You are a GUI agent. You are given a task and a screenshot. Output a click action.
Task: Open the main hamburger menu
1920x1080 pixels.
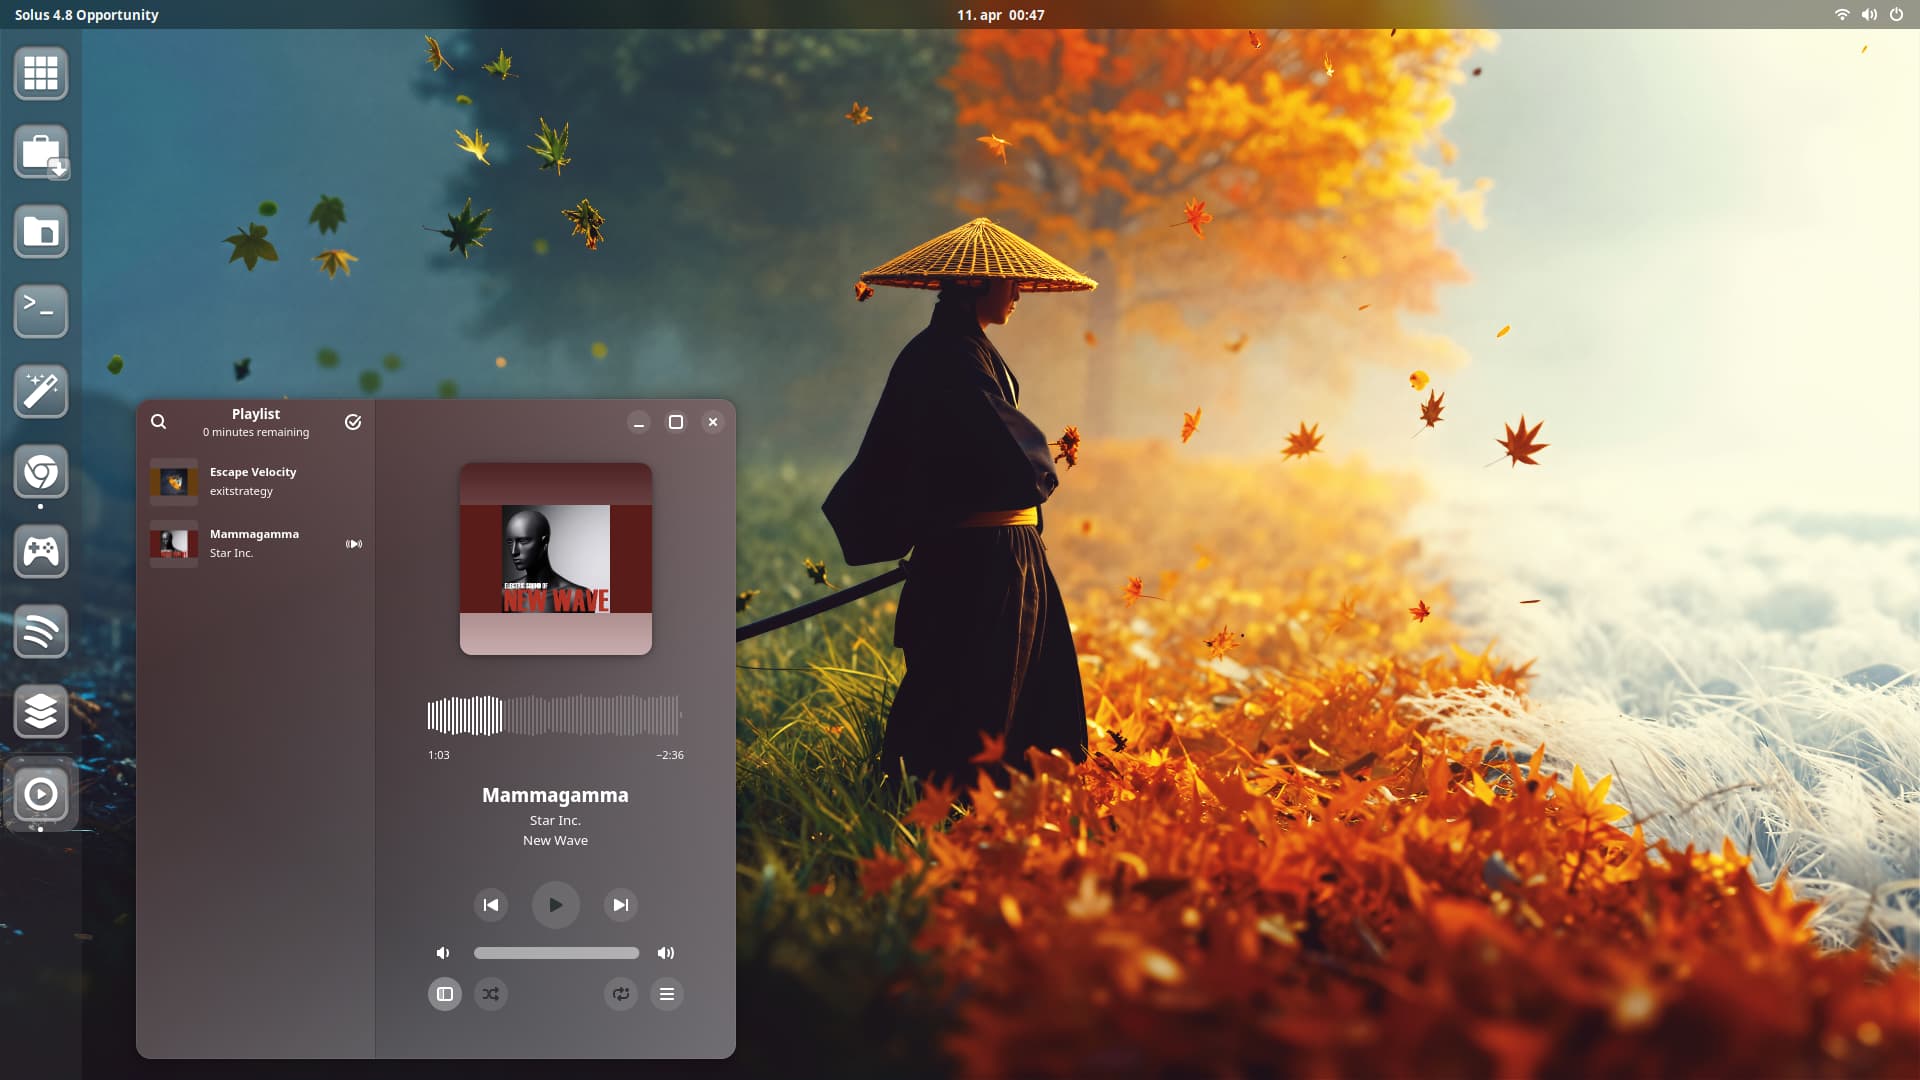[x=667, y=994]
